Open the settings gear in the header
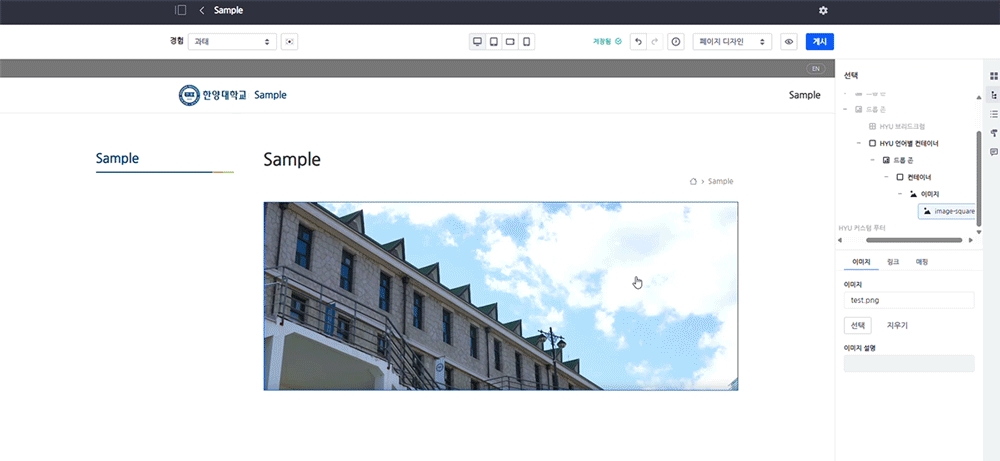The image size is (1000, 461). tap(823, 10)
